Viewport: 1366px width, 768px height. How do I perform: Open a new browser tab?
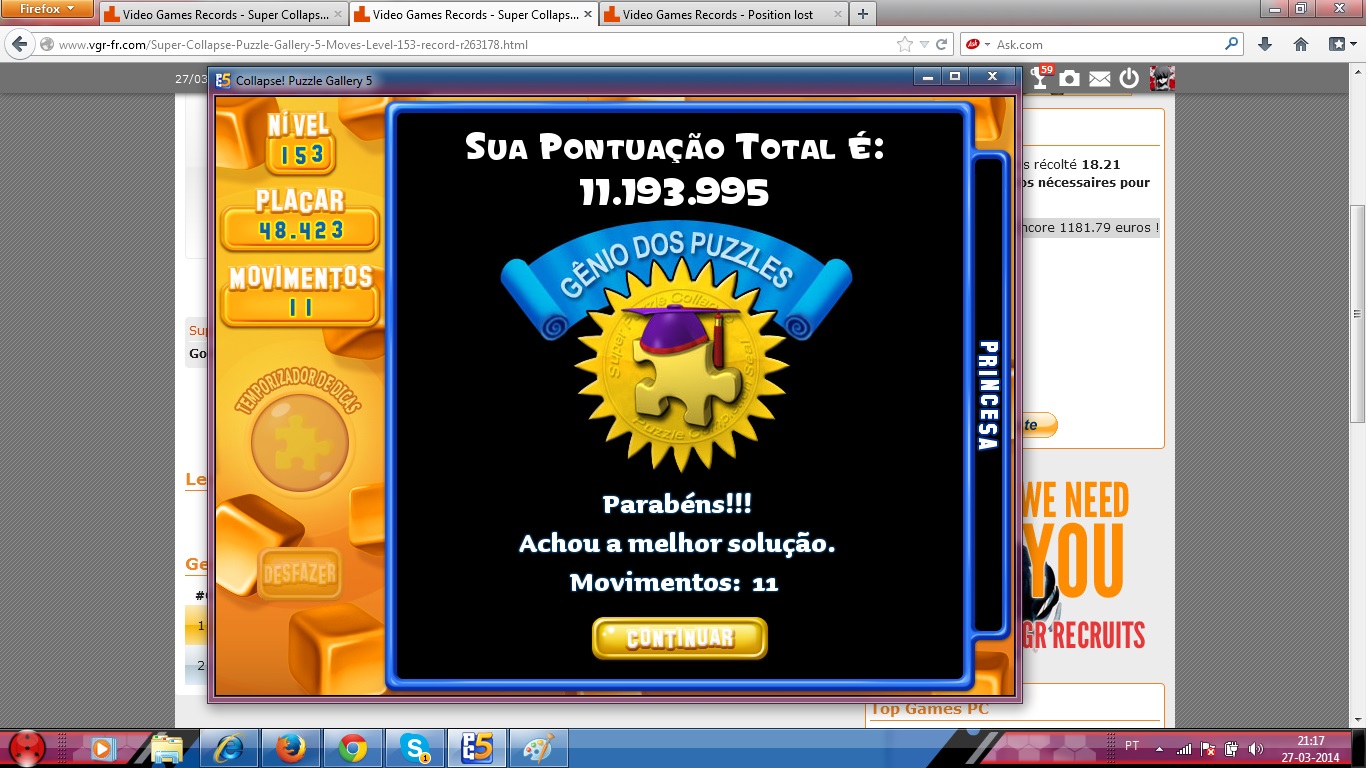(862, 14)
